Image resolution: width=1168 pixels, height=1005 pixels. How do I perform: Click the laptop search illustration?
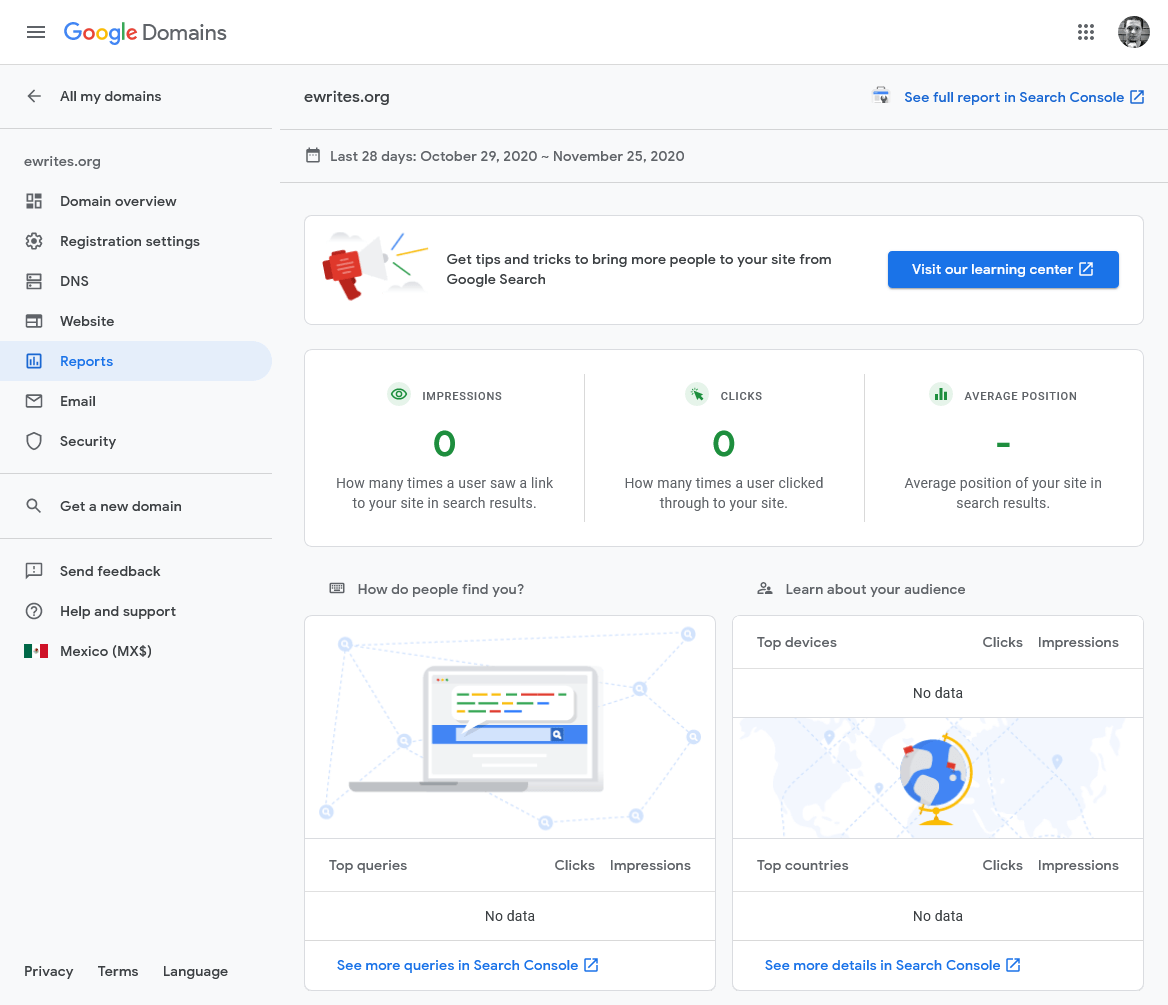coord(510,727)
